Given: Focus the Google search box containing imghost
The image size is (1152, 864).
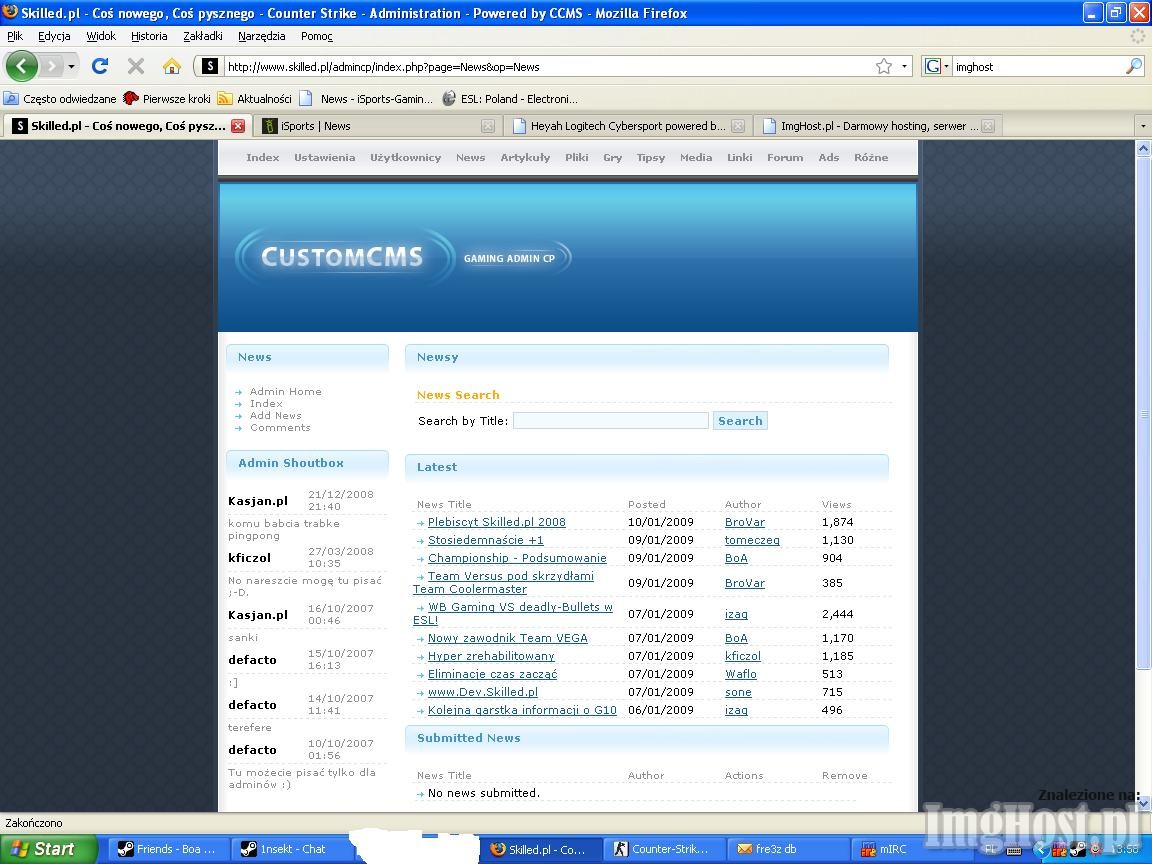Looking at the screenshot, I should pyautogui.click(x=1038, y=67).
